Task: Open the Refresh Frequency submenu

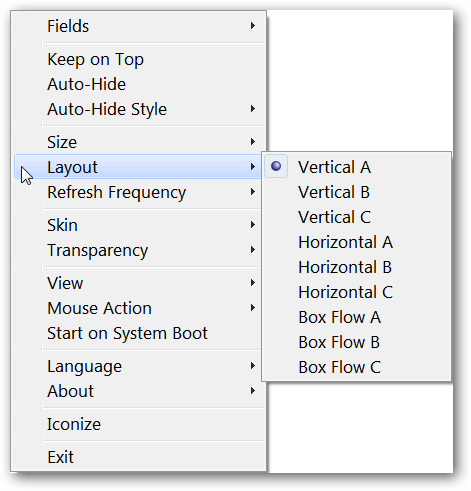Action: click(138, 192)
